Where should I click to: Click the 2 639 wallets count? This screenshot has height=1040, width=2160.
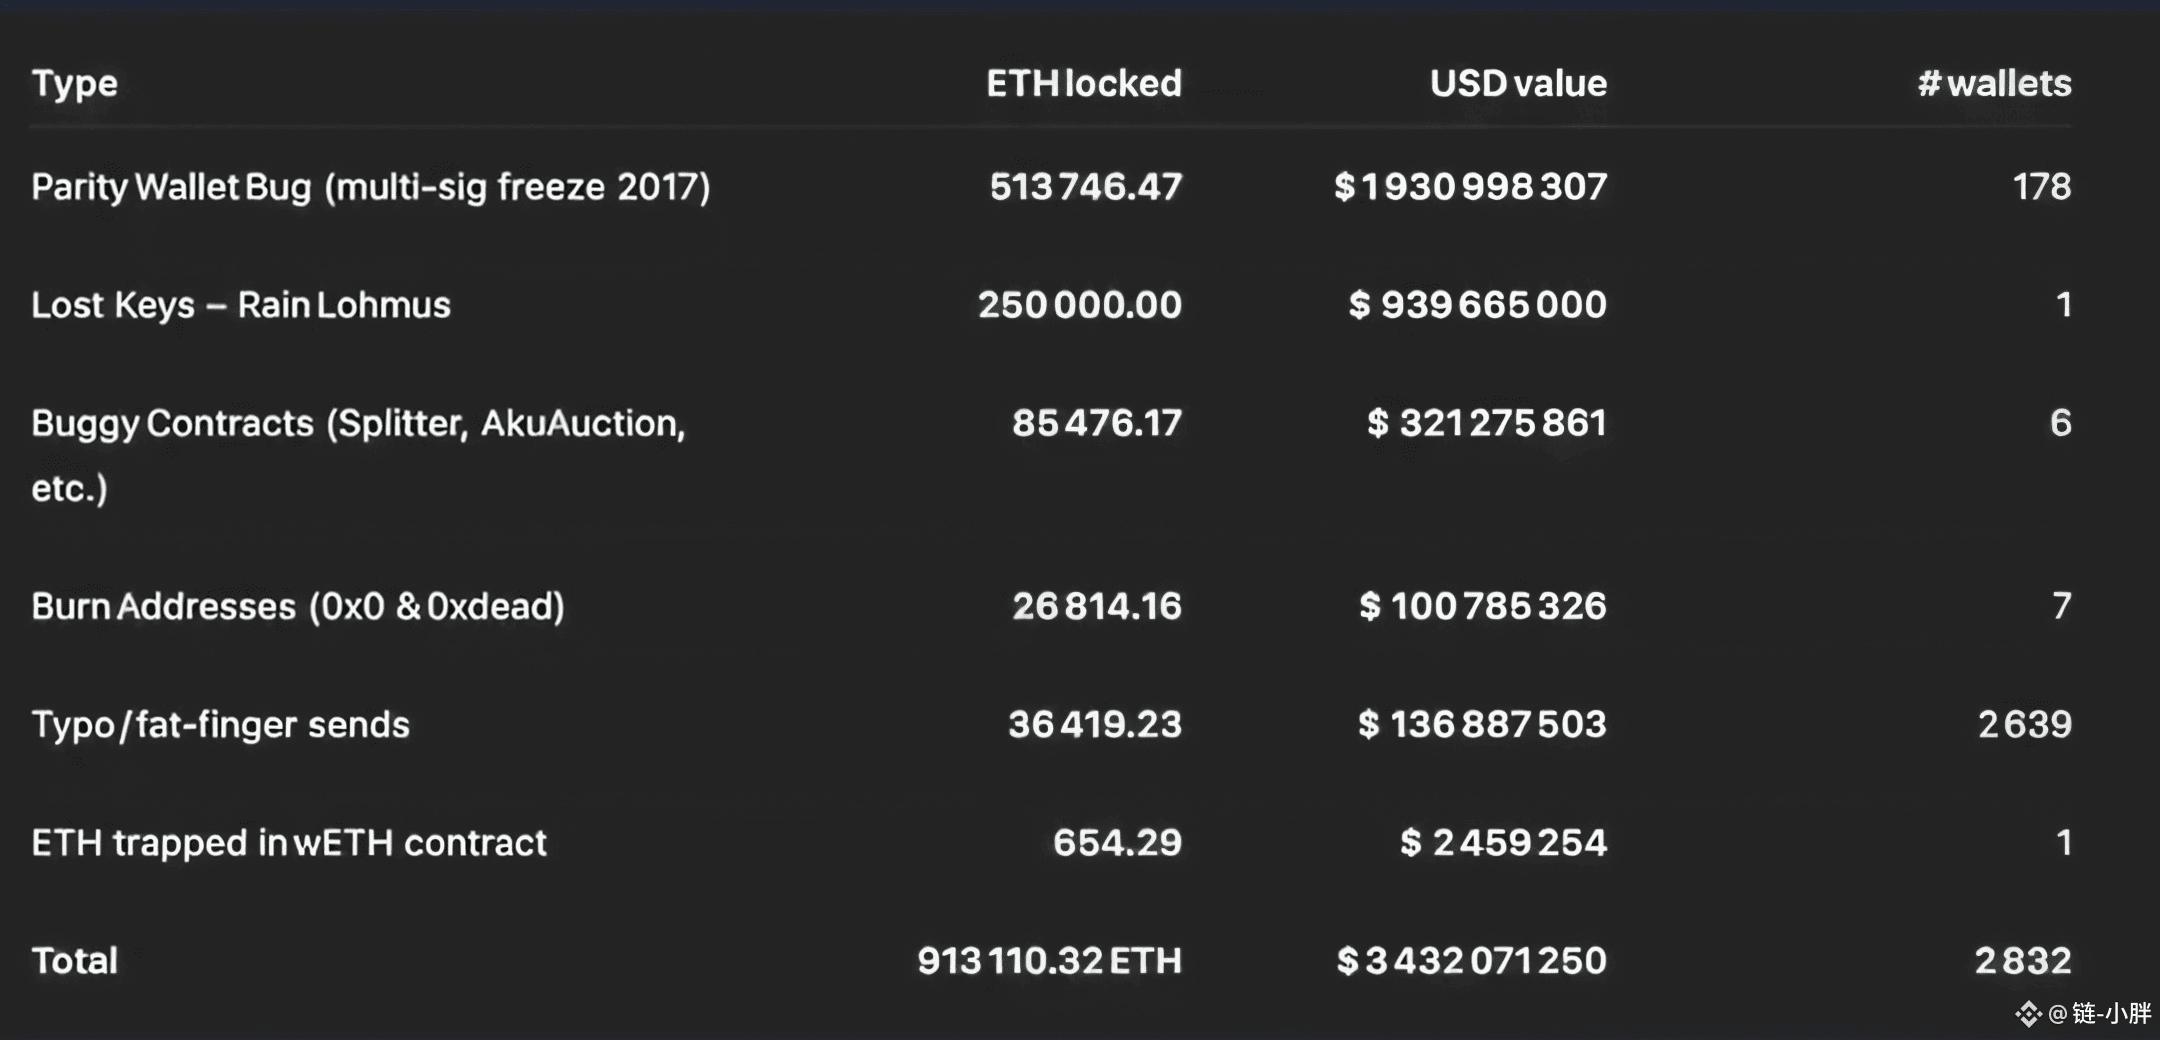click(2025, 724)
